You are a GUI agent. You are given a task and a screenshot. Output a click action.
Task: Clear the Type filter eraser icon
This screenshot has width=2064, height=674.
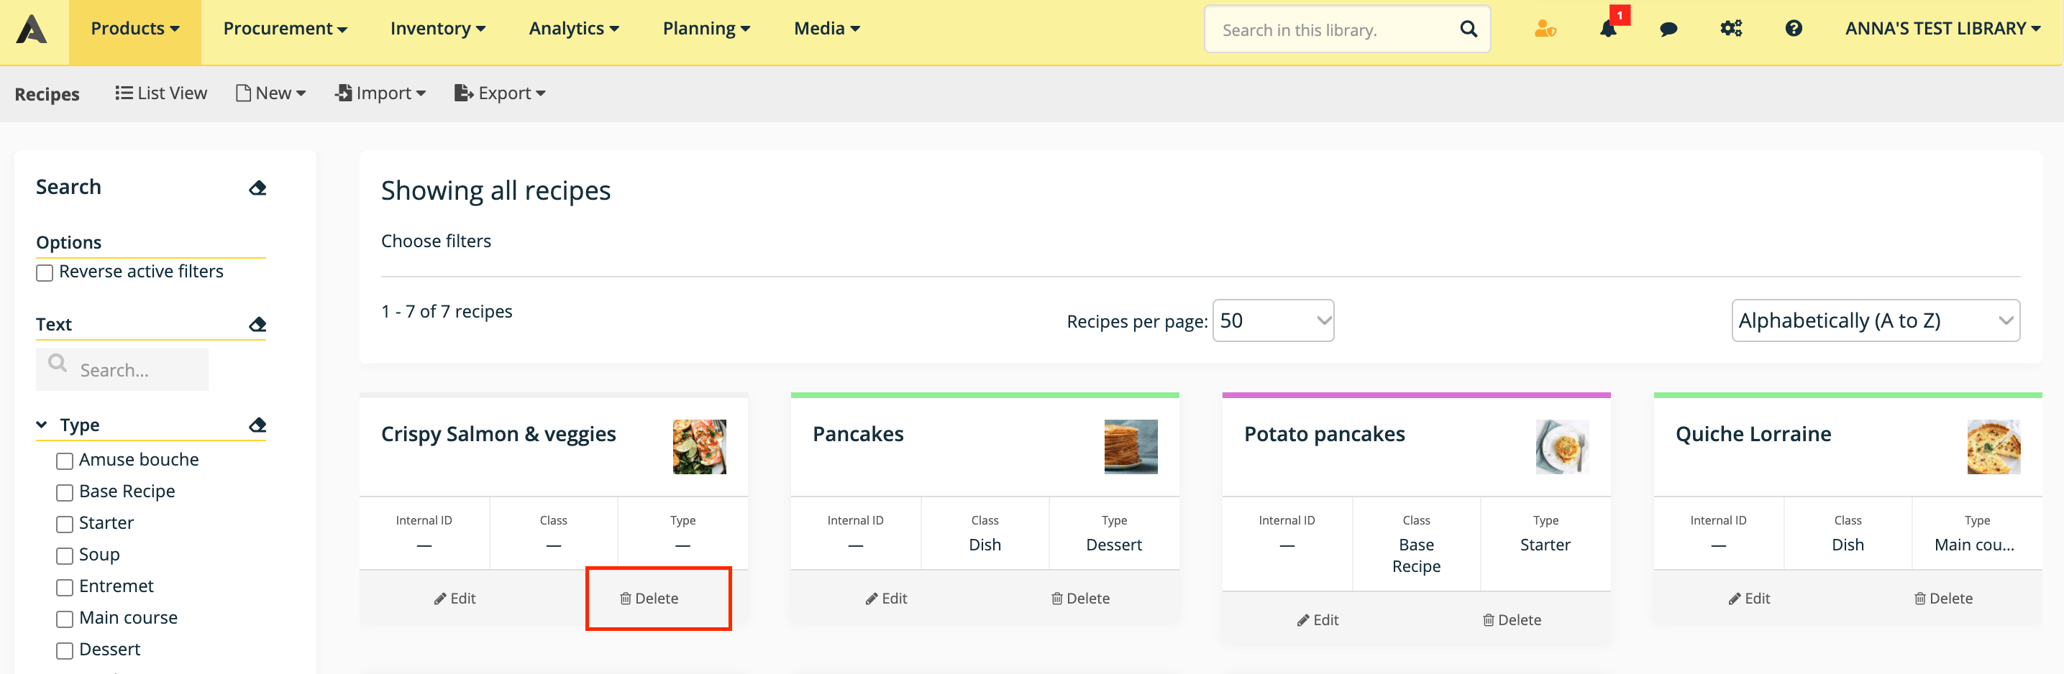(x=258, y=425)
